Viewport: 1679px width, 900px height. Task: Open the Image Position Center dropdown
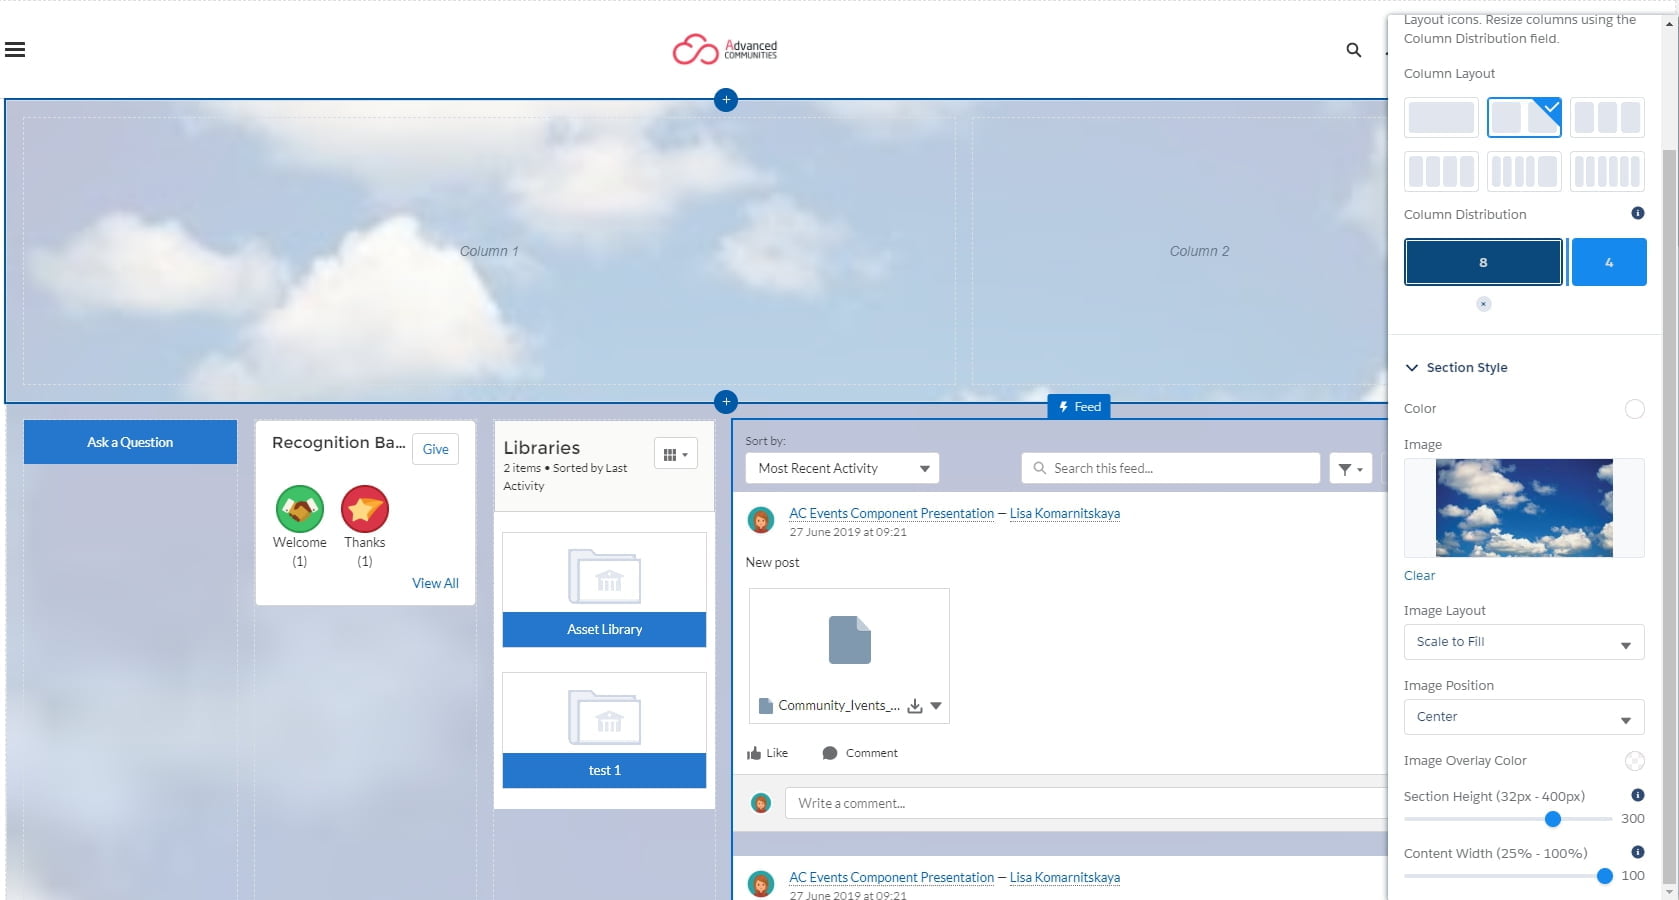(1522, 717)
